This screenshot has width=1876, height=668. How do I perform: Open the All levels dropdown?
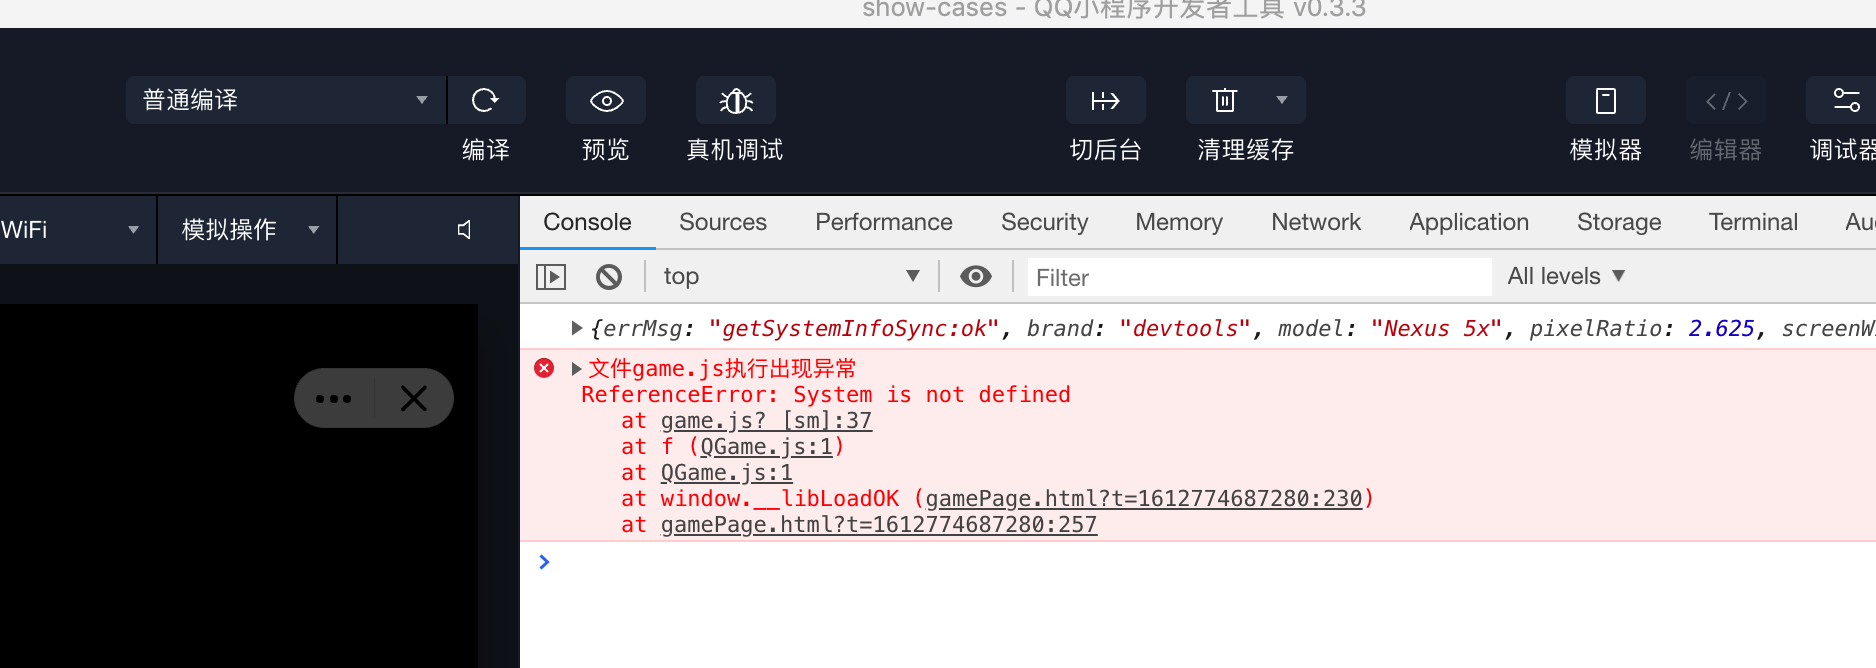(1566, 277)
